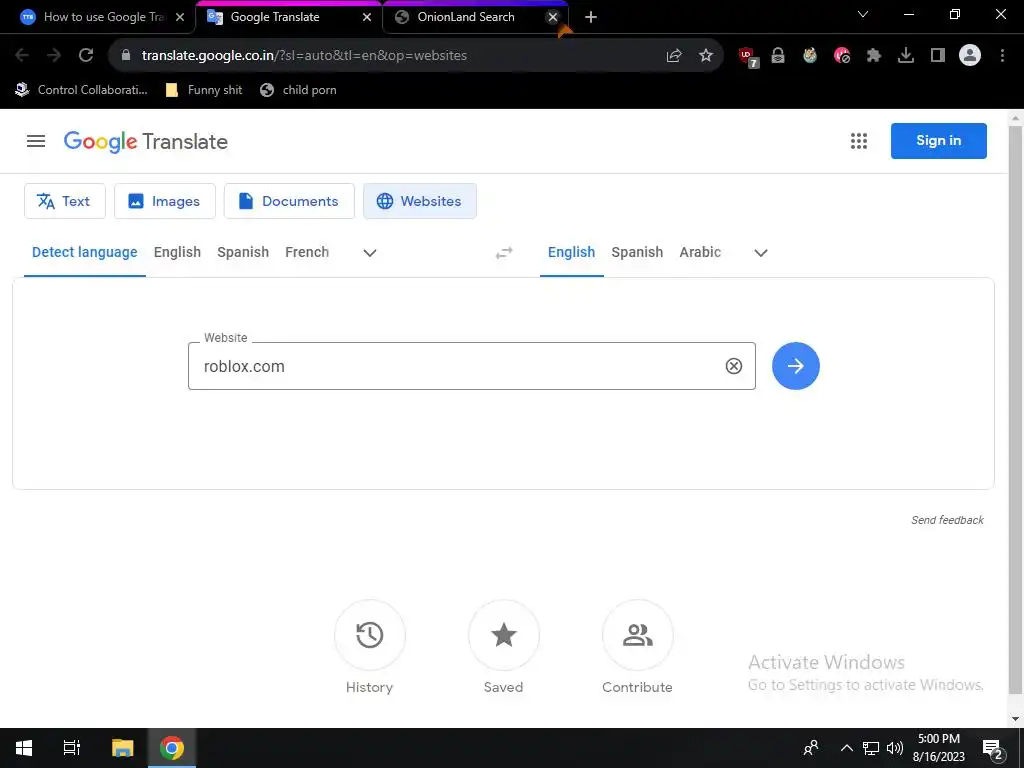The image size is (1024, 768).
Task: Go back to the previous page
Action: click(22, 56)
